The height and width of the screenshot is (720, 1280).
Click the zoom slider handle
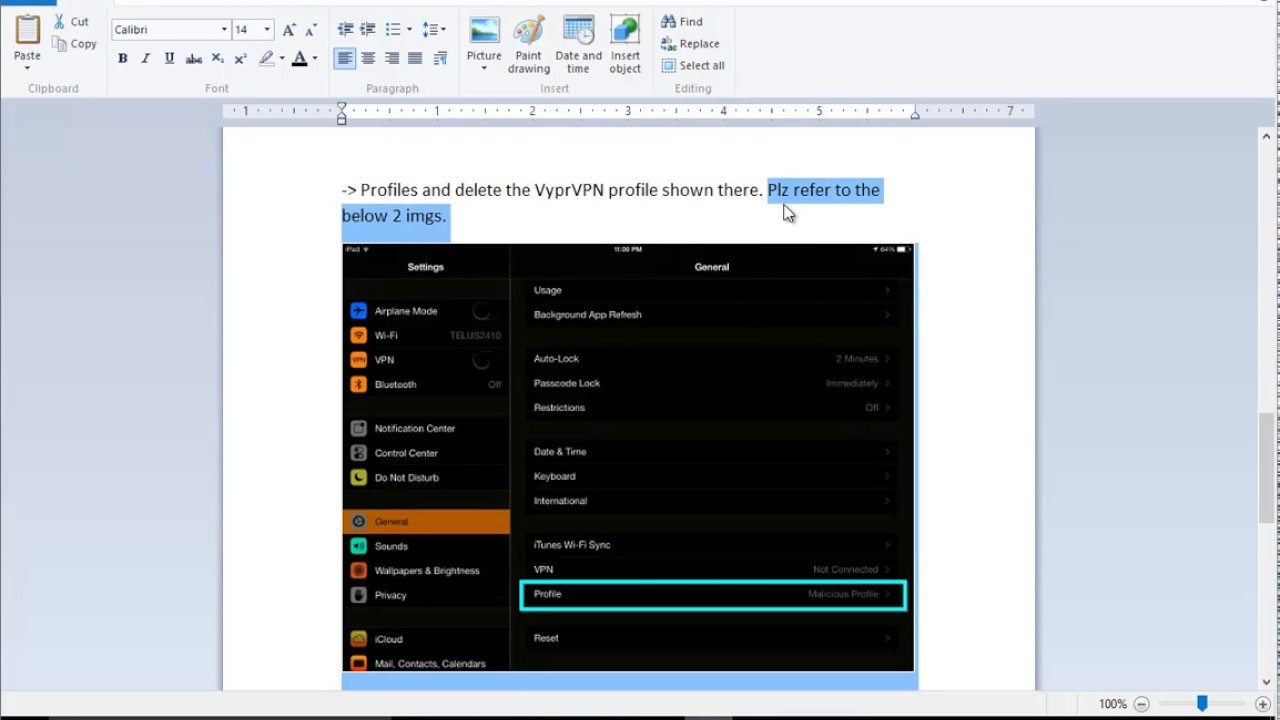click(x=1202, y=704)
